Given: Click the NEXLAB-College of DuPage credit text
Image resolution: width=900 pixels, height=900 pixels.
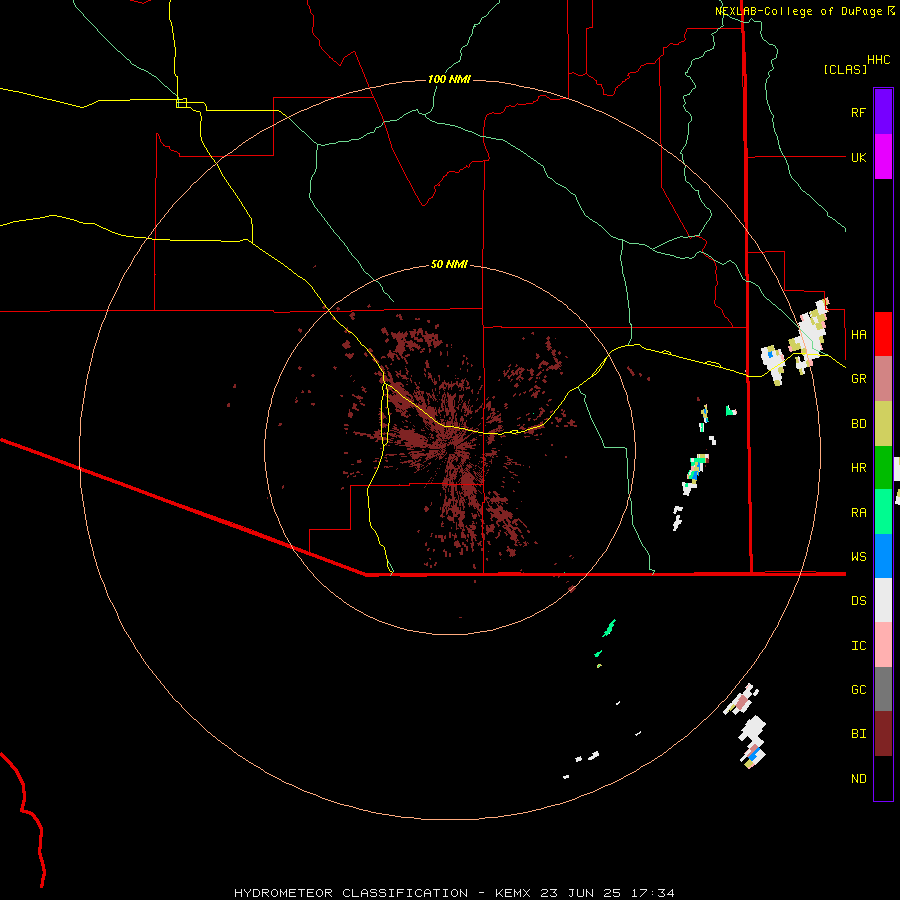Looking at the screenshot, I should coord(798,11).
